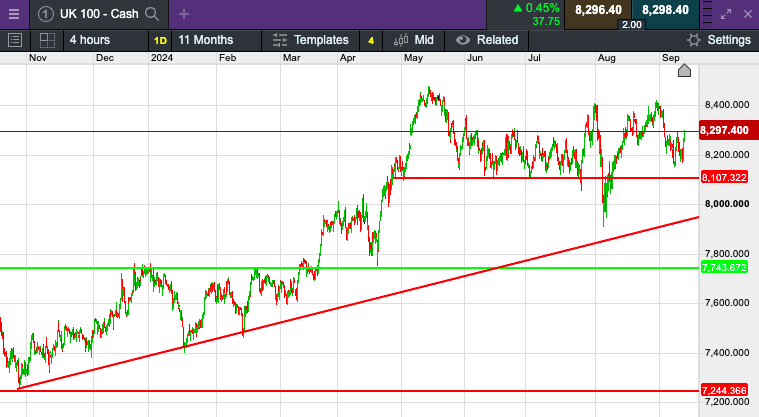This screenshot has height=417, width=759.
Task: Open the hamburger menu in the purple bar
Action: coord(14,14)
